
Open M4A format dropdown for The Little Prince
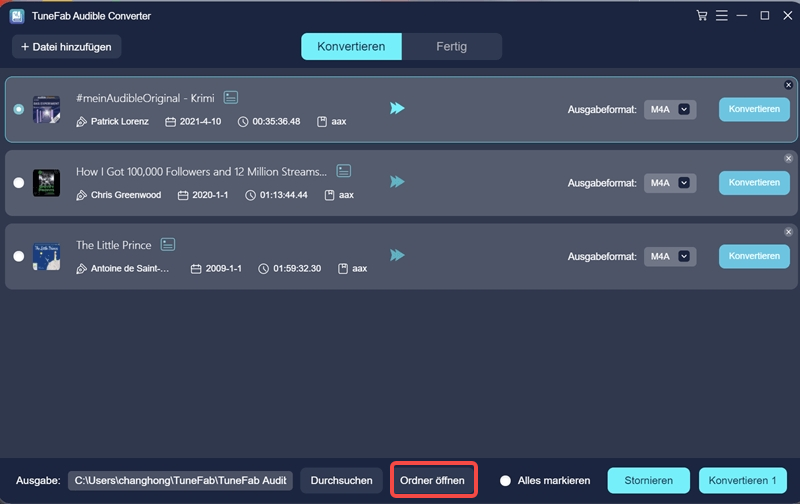670,256
